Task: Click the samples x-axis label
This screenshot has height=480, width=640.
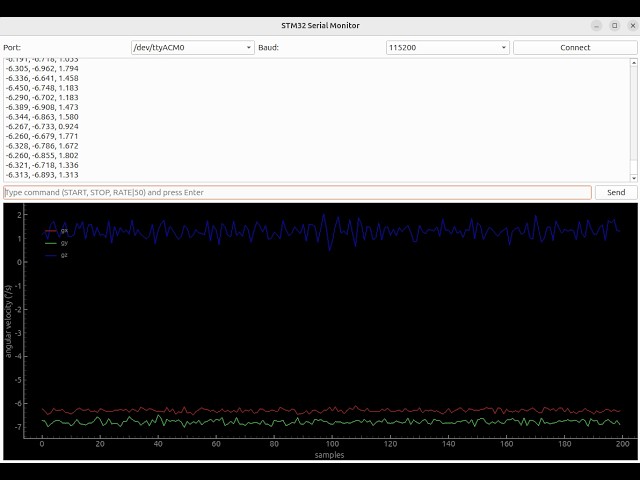Action: click(x=329, y=455)
